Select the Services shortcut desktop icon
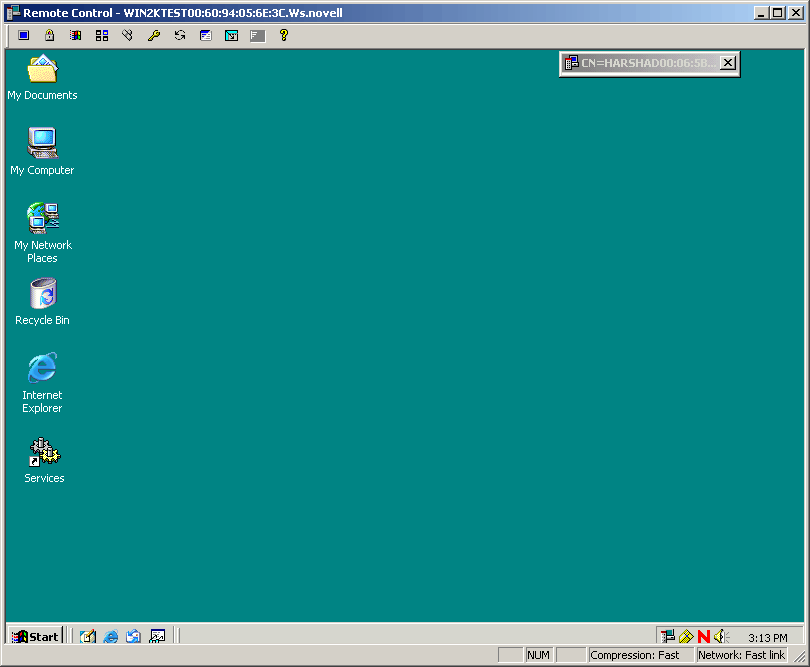This screenshot has width=810, height=667. (44, 460)
